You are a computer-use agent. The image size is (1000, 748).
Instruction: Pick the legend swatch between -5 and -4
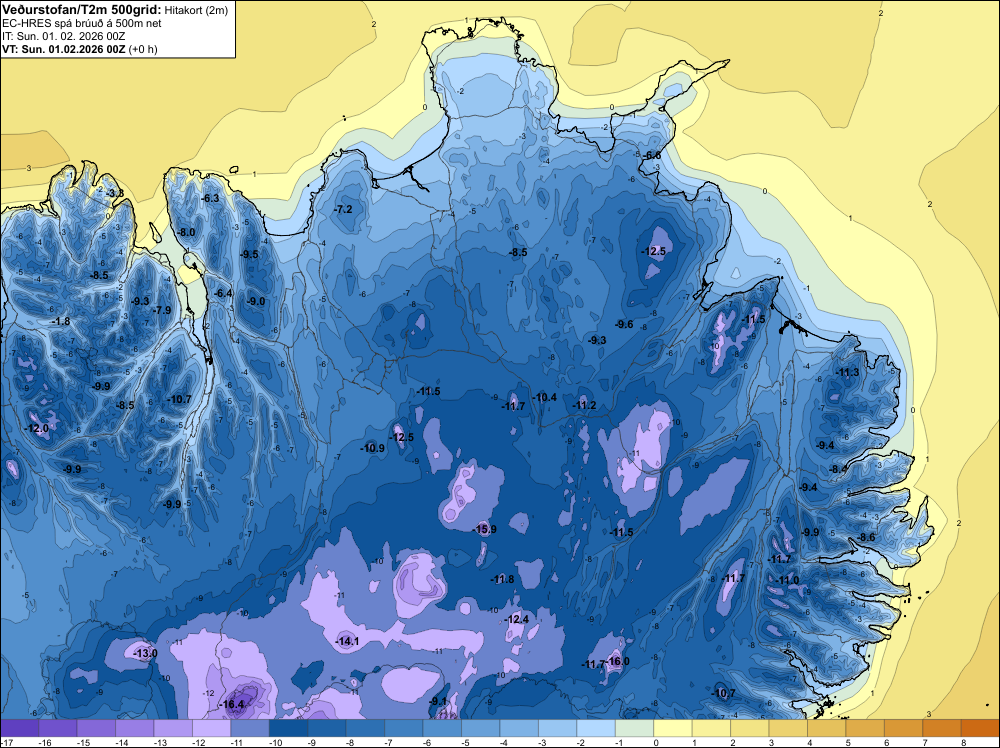click(481, 728)
